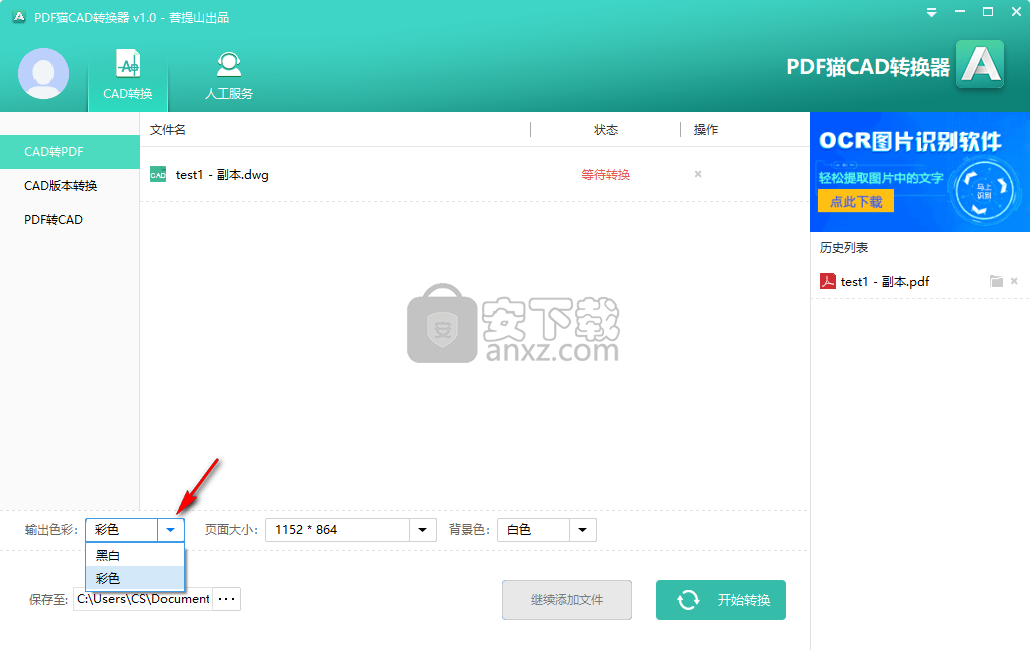Click 点此下载 button in ad
This screenshot has height=650, width=1030.
point(856,202)
